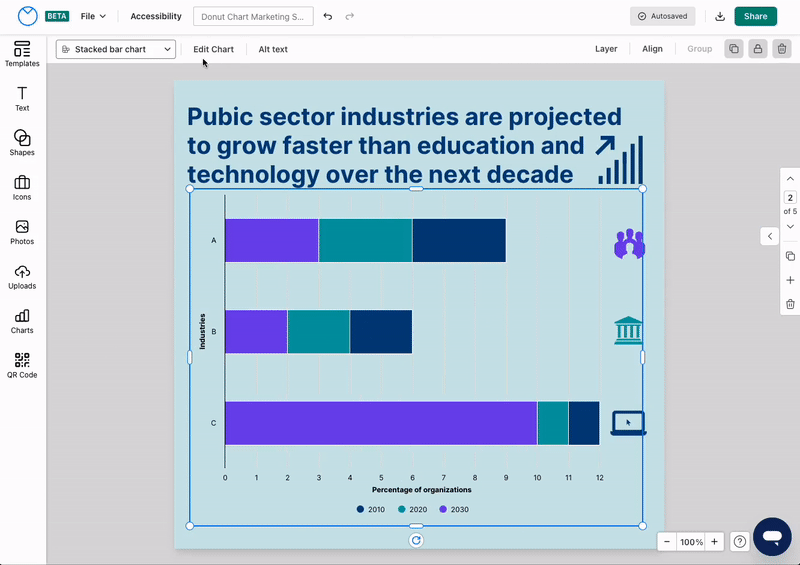Click the undo arrow
The image size is (800, 565).
pos(328,17)
